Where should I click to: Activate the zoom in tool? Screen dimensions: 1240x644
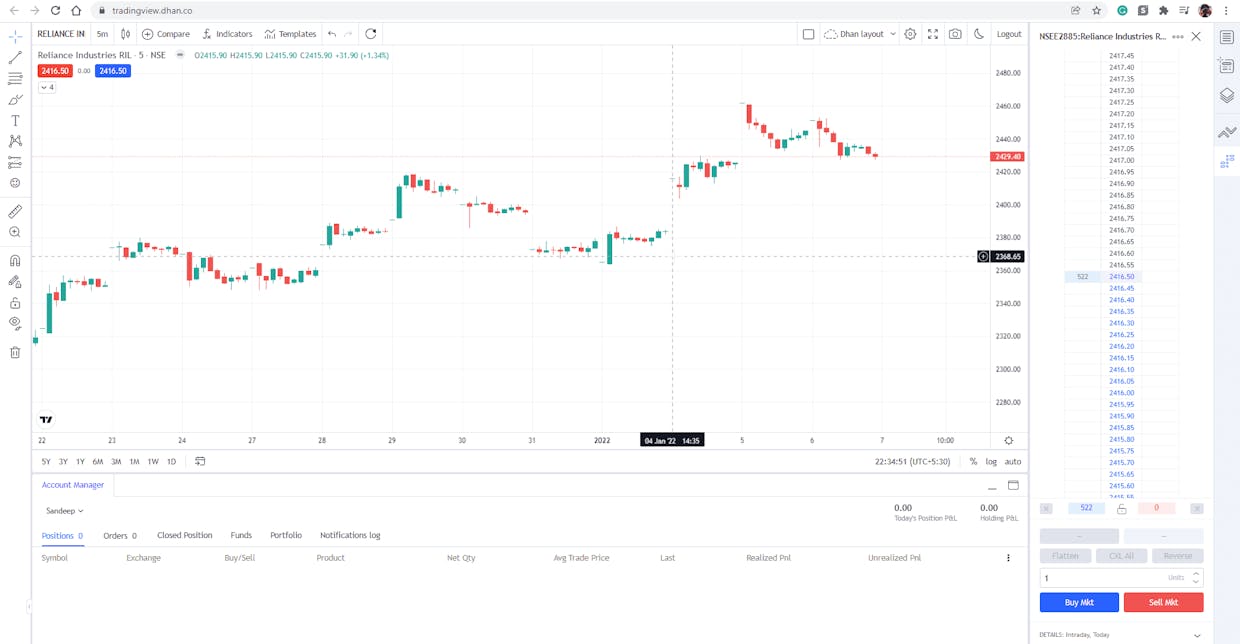[x=15, y=232]
